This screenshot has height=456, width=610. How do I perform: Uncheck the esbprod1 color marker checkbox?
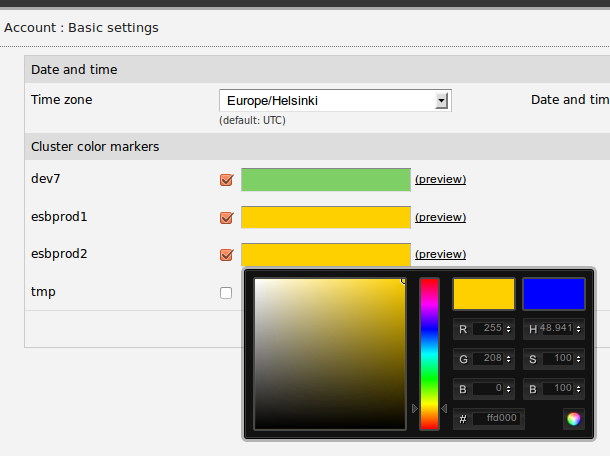[226, 217]
